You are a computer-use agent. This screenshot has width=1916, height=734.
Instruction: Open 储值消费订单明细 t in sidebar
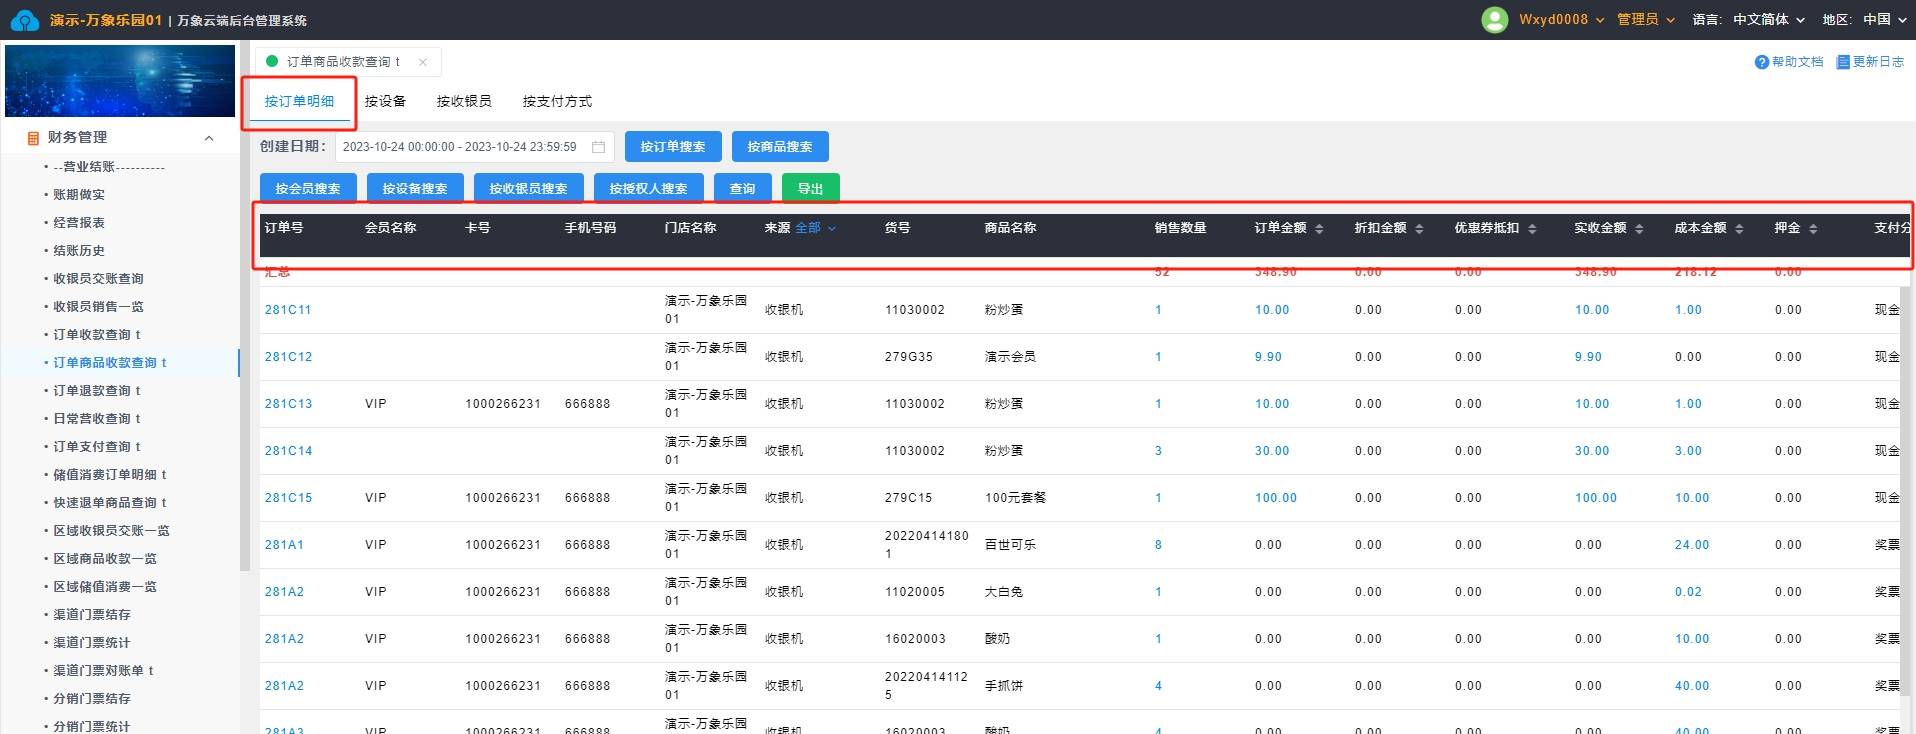pyautogui.click(x=110, y=475)
